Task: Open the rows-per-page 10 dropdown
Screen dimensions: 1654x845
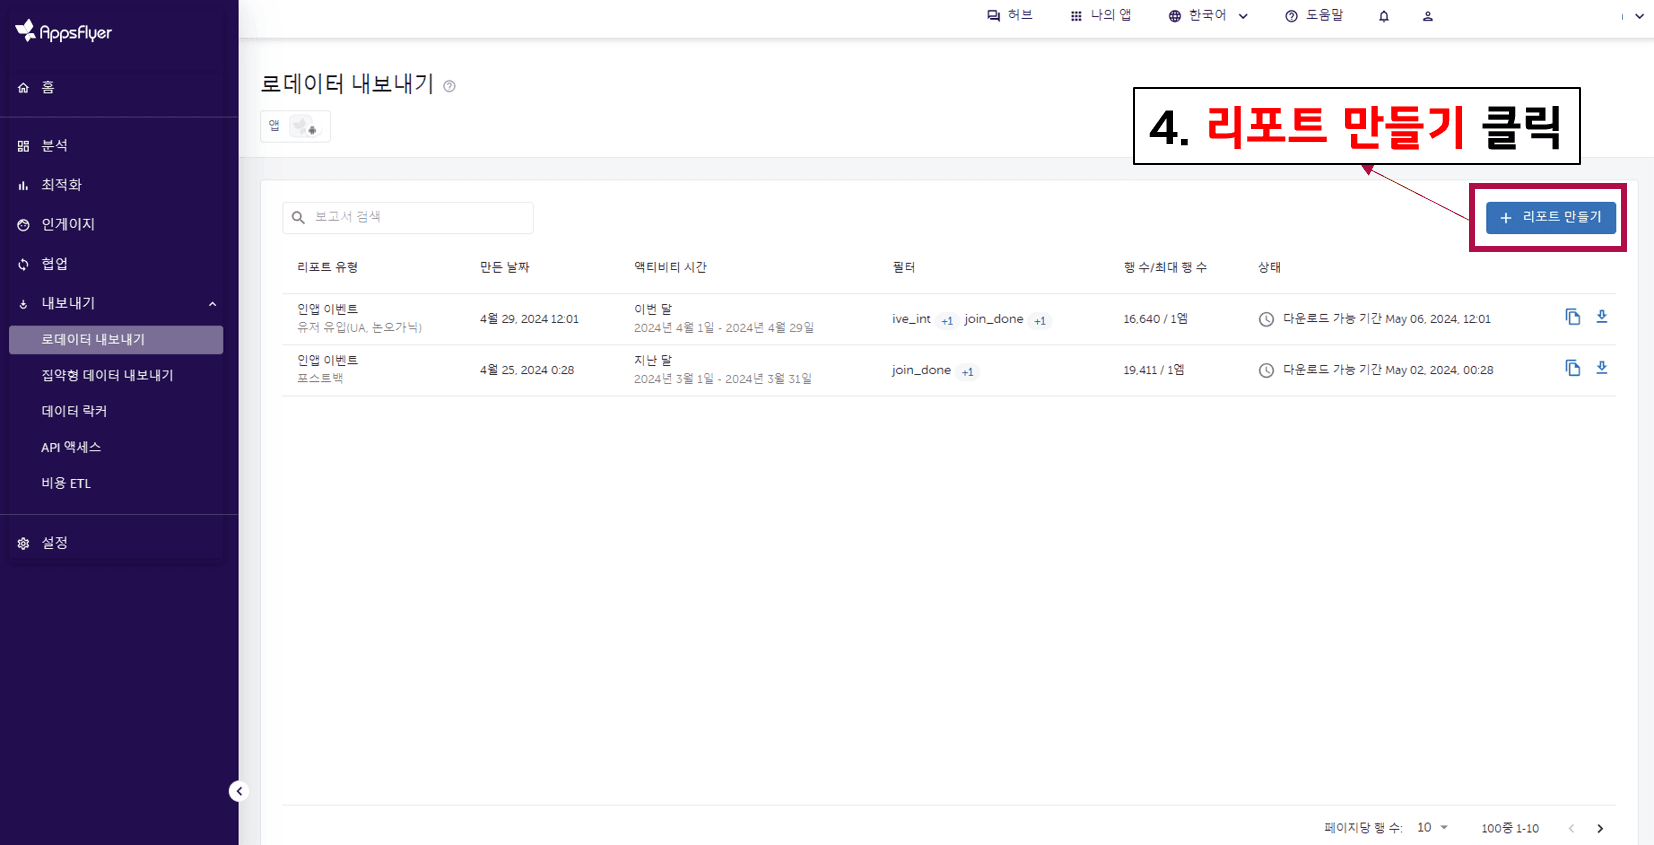Action: pos(1432,828)
